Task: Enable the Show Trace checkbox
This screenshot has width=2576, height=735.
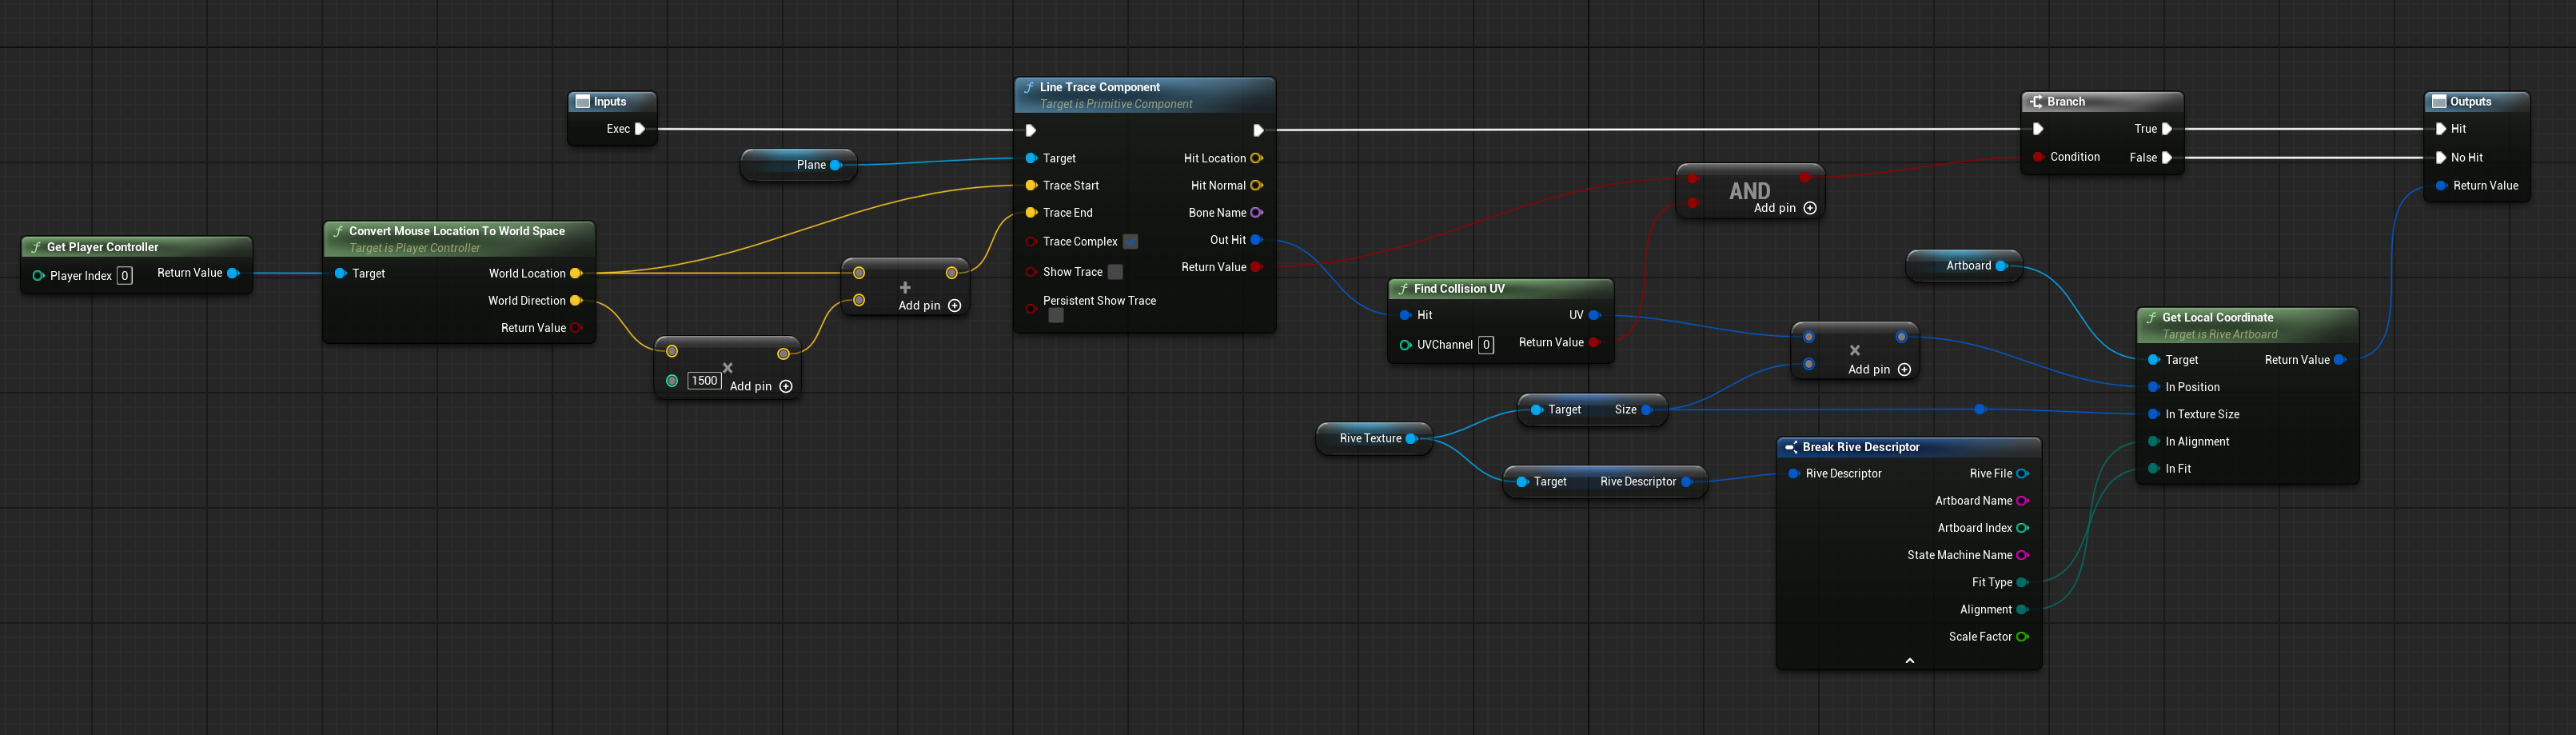Action: point(1114,271)
